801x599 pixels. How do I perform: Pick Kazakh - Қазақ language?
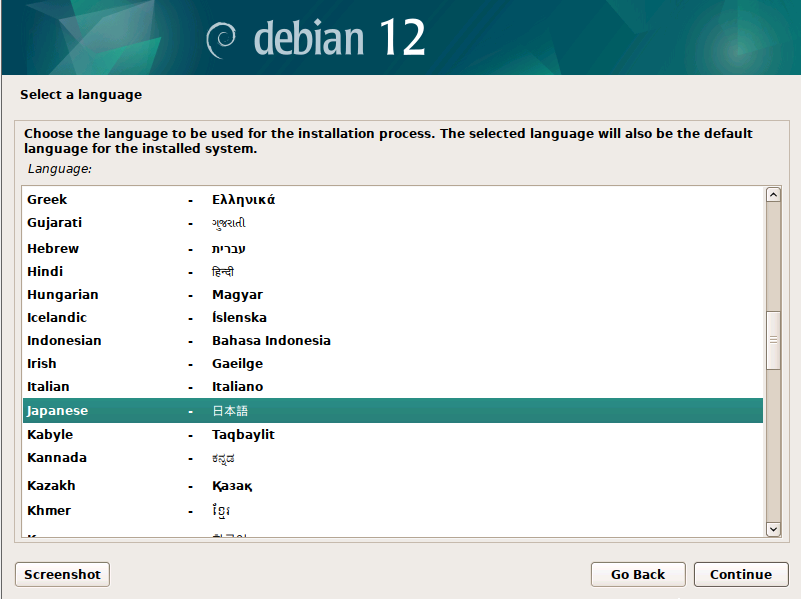[x=393, y=485]
